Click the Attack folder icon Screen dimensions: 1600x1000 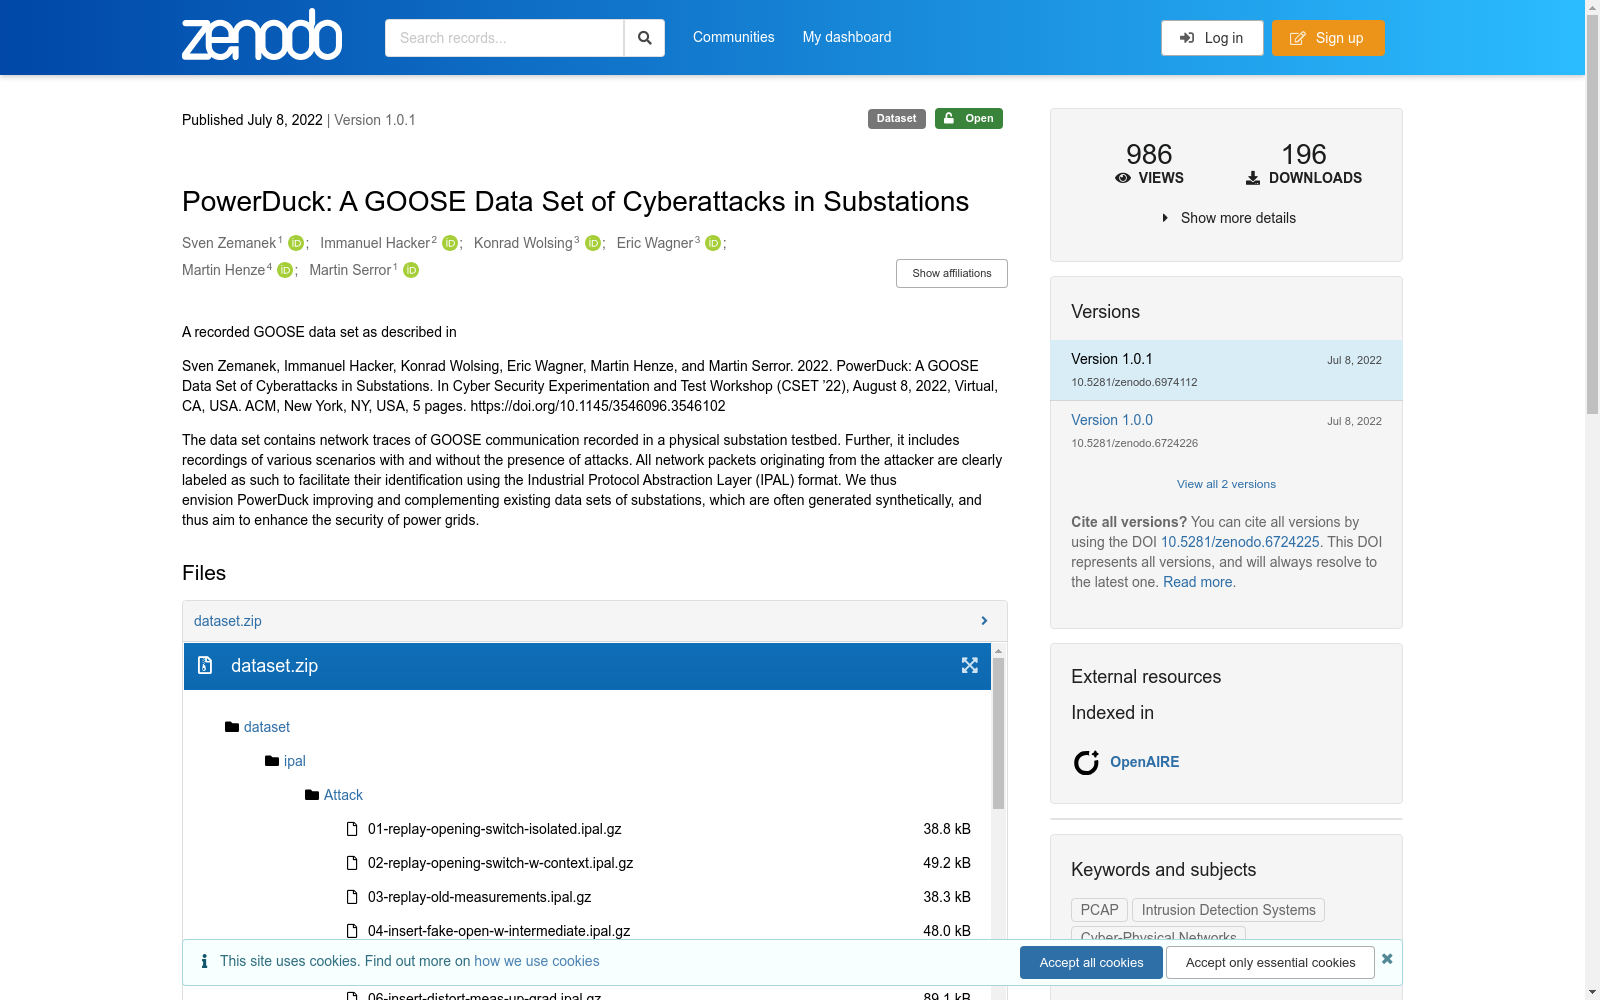(x=312, y=795)
